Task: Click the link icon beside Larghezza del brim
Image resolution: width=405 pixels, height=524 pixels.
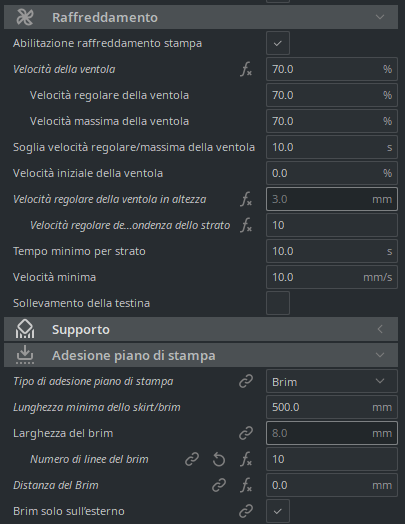Action: 246,433
